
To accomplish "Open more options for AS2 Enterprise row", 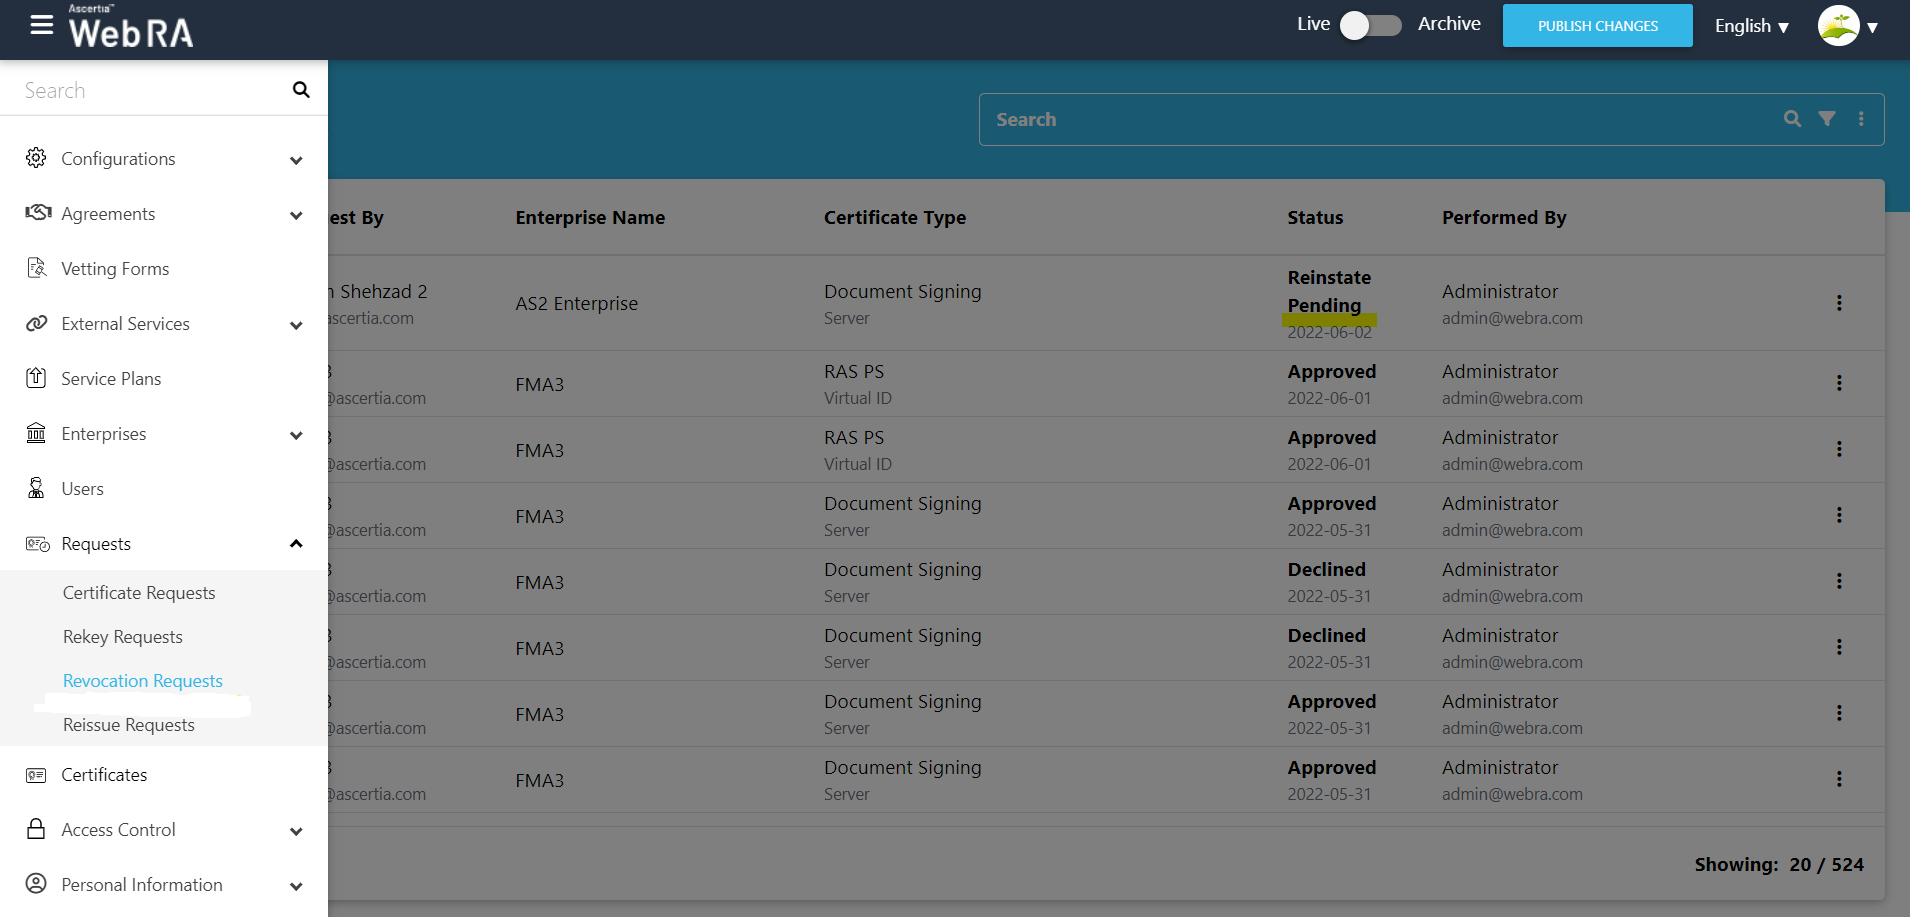I will tap(1838, 303).
